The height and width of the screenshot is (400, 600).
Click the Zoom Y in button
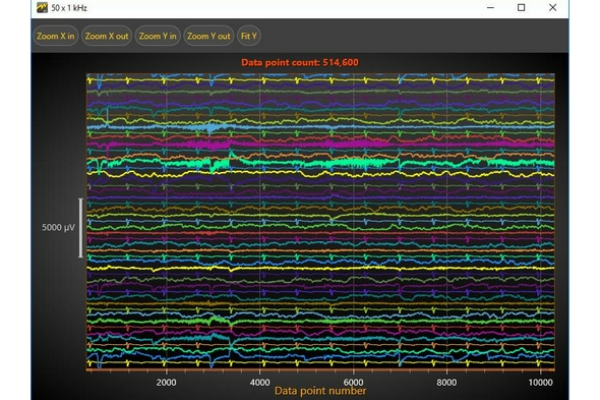pyautogui.click(x=158, y=36)
